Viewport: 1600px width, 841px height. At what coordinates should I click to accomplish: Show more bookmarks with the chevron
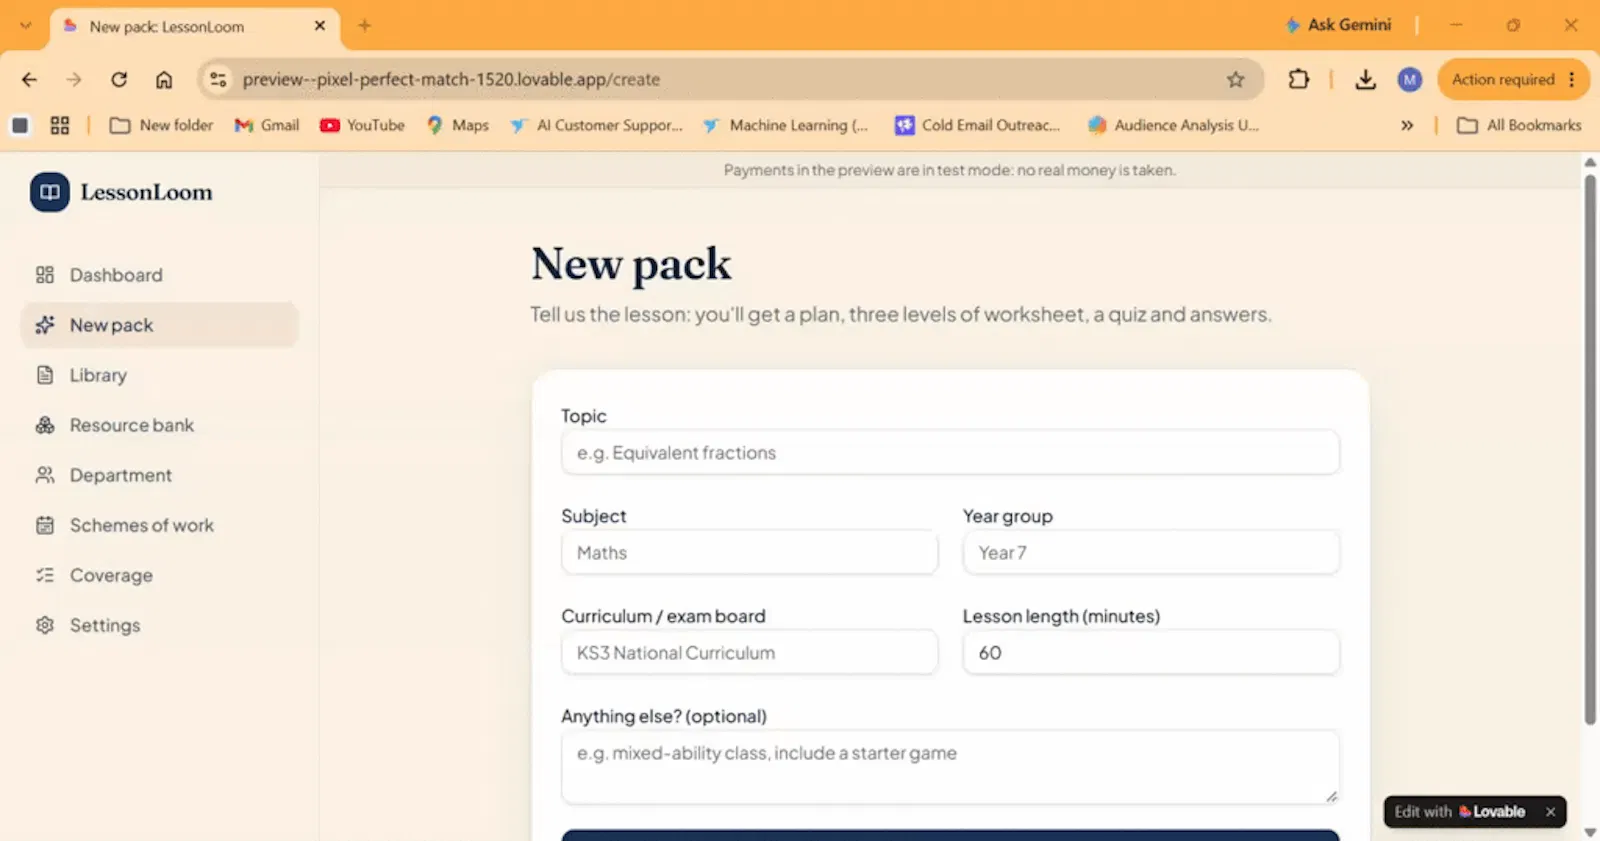[x=1407, y=125]
